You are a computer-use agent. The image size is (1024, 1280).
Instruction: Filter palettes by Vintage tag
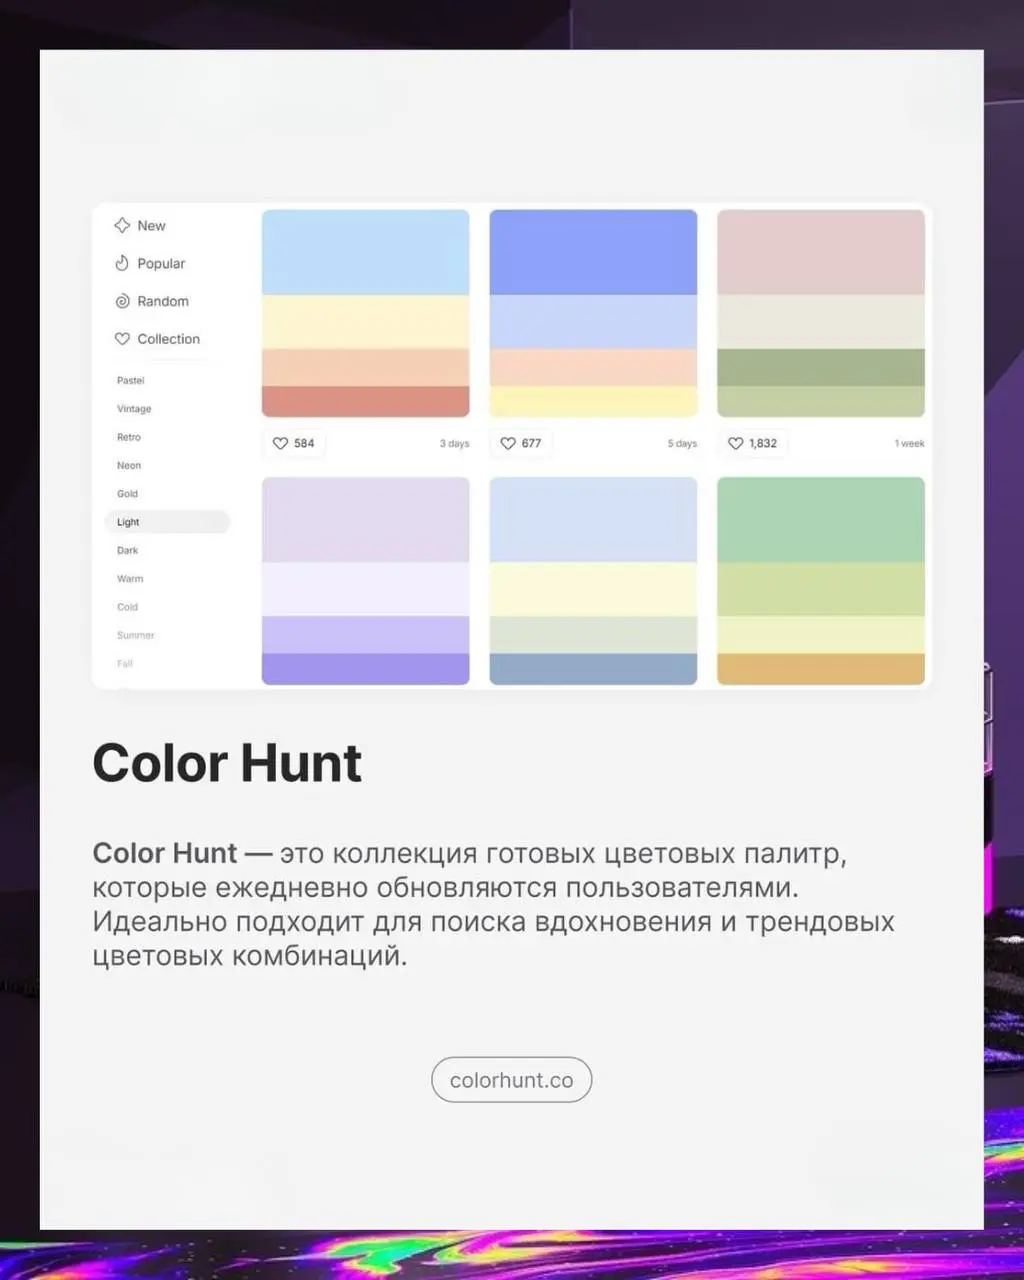tap(134, 408)
